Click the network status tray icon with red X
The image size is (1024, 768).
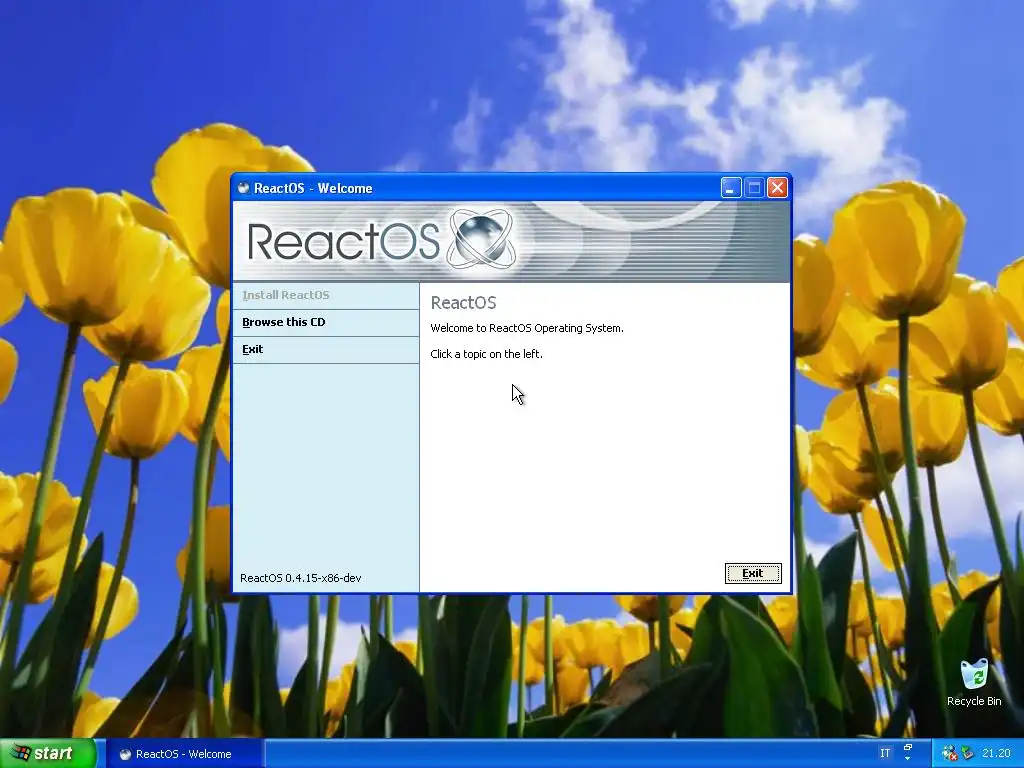[x=950, y=753]
